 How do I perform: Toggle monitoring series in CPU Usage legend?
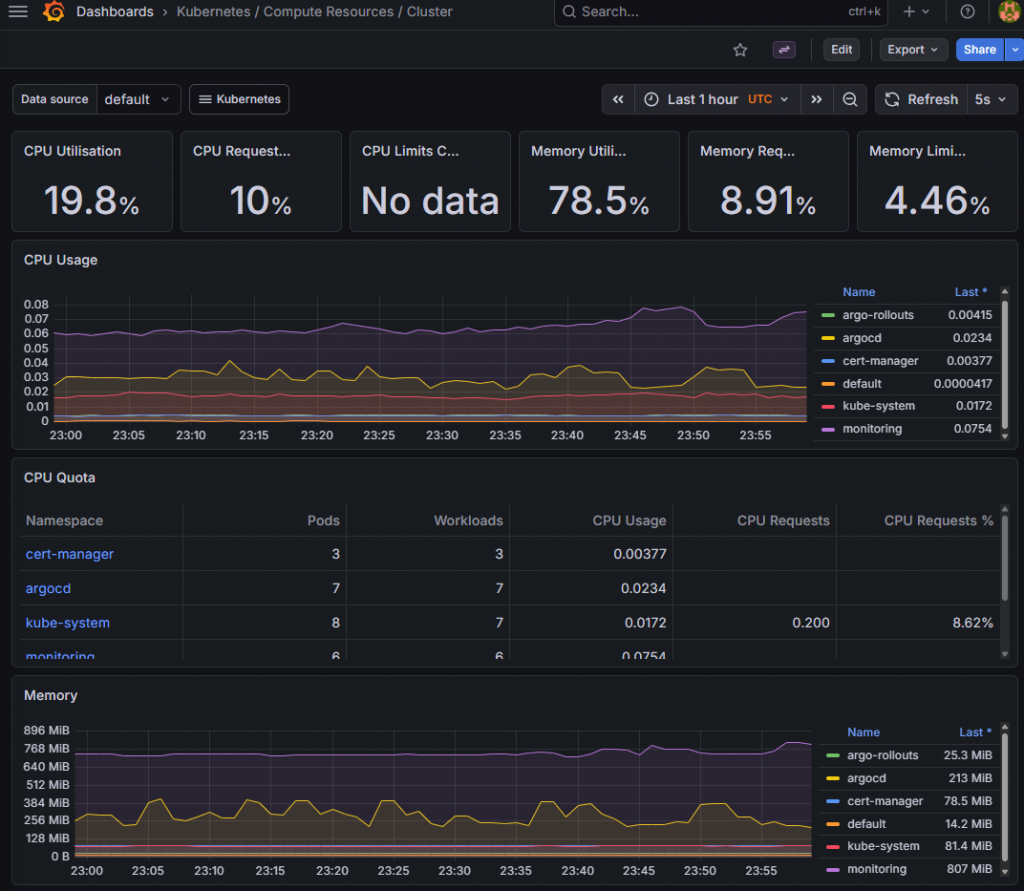pos(872,429)
